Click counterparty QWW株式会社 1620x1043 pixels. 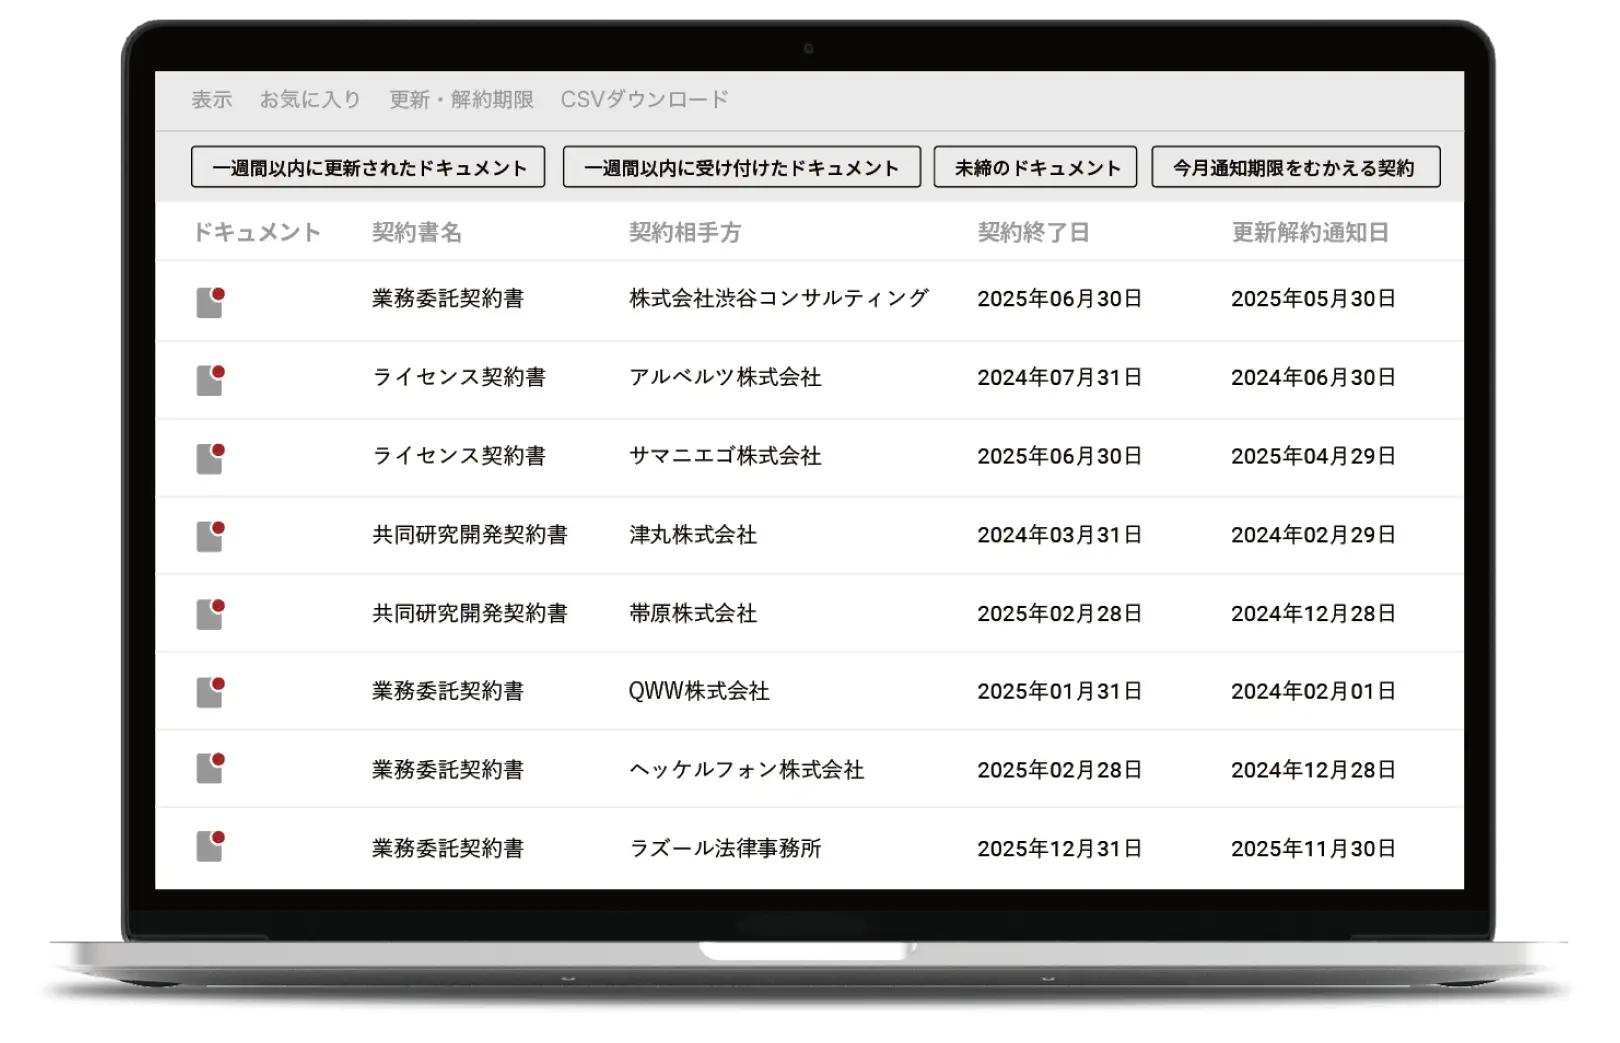(x=699, y=691)
